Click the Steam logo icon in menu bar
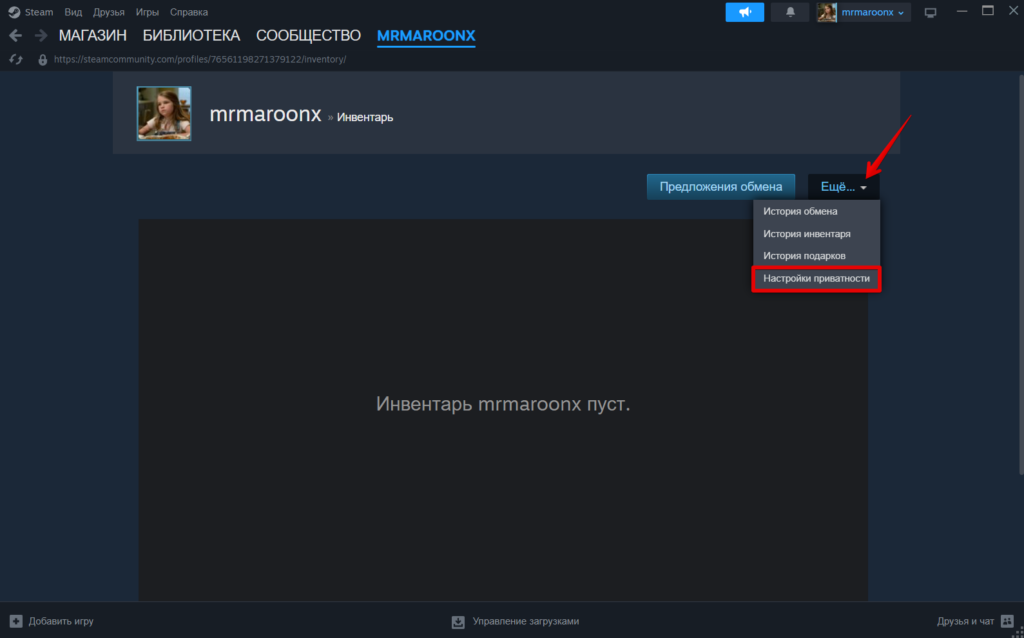This screenshot has width=1024, height=638. click(14, 12)
